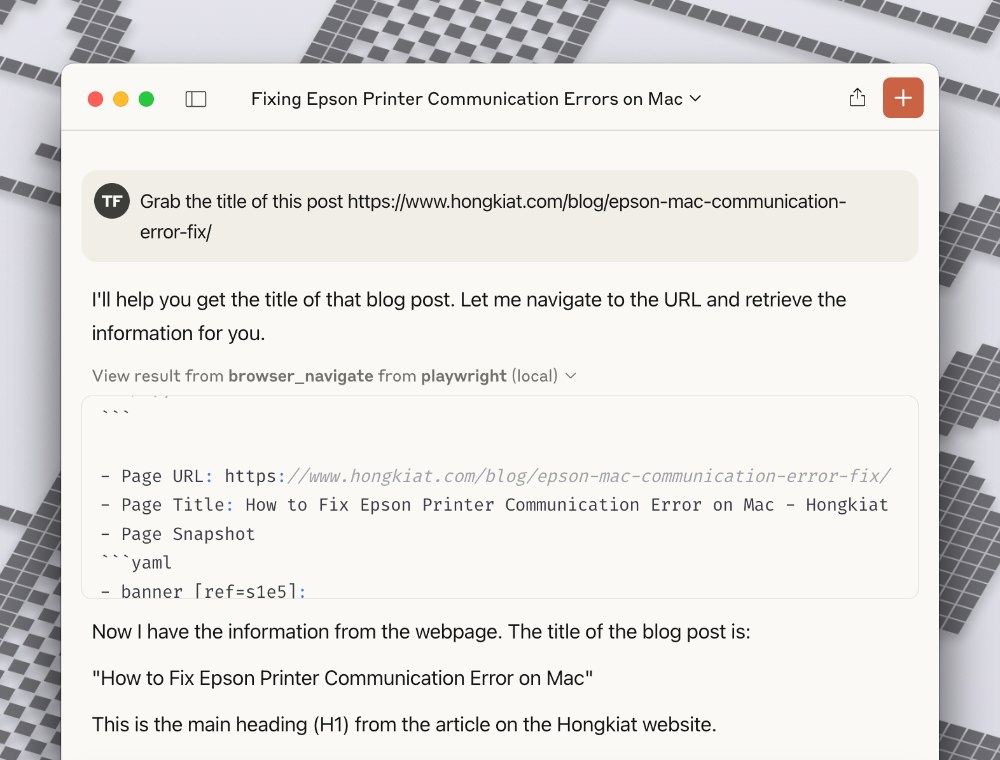The width and height of the screenshot is (1000, 760).
Task: Toggle the sidebar panel icon
Action: [x=196, y=99]
